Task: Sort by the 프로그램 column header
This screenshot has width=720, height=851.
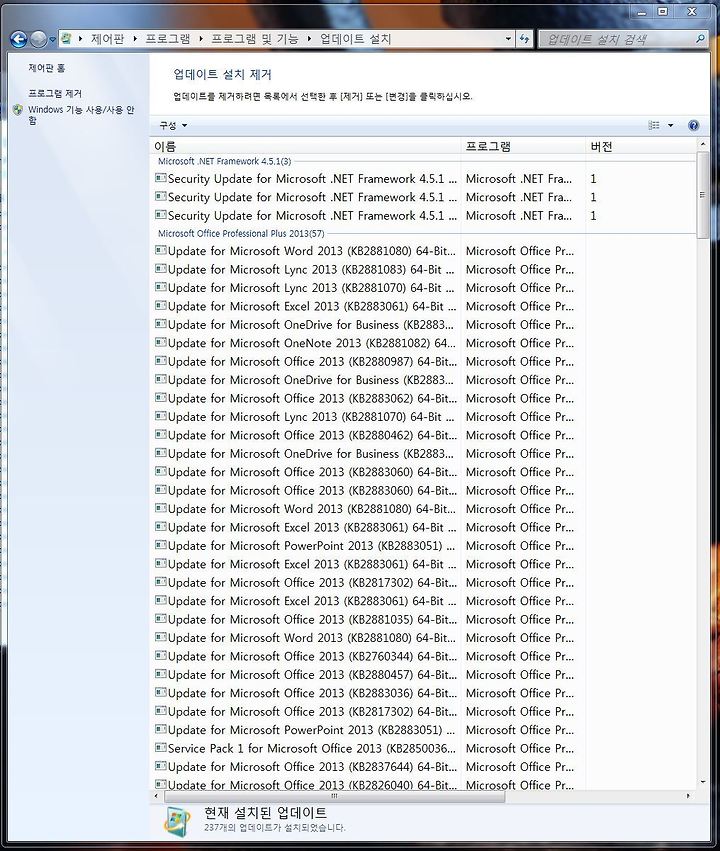Action: (523, 147)
